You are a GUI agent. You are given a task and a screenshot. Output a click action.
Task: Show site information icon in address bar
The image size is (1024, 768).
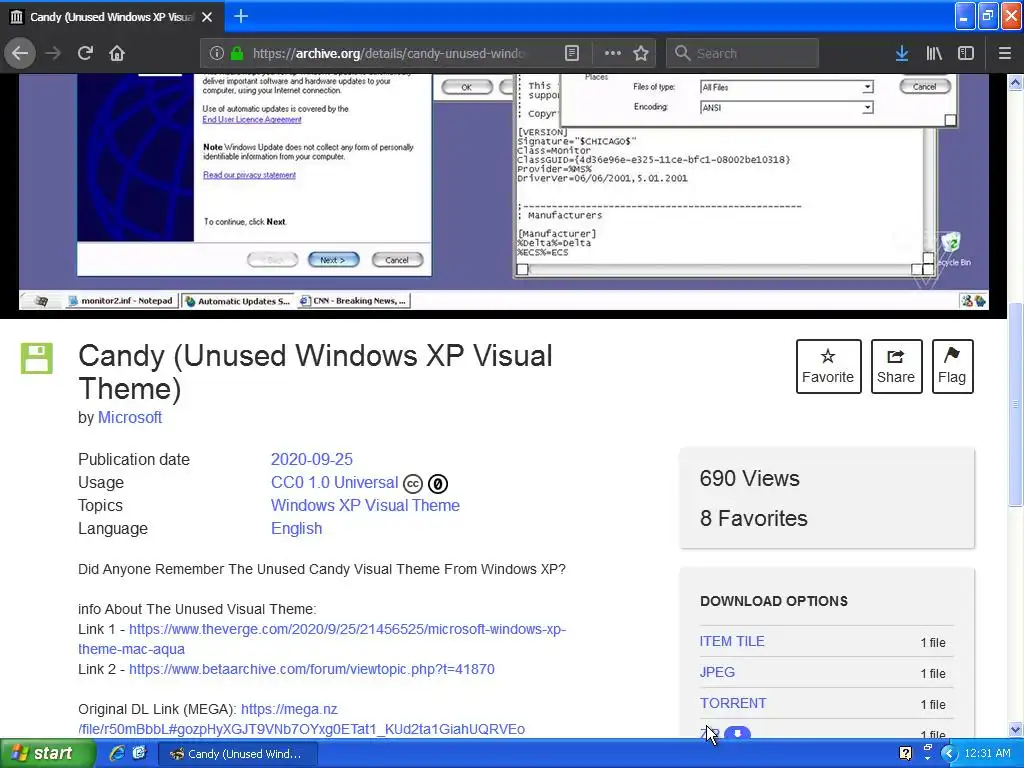[x=217, y=54]
